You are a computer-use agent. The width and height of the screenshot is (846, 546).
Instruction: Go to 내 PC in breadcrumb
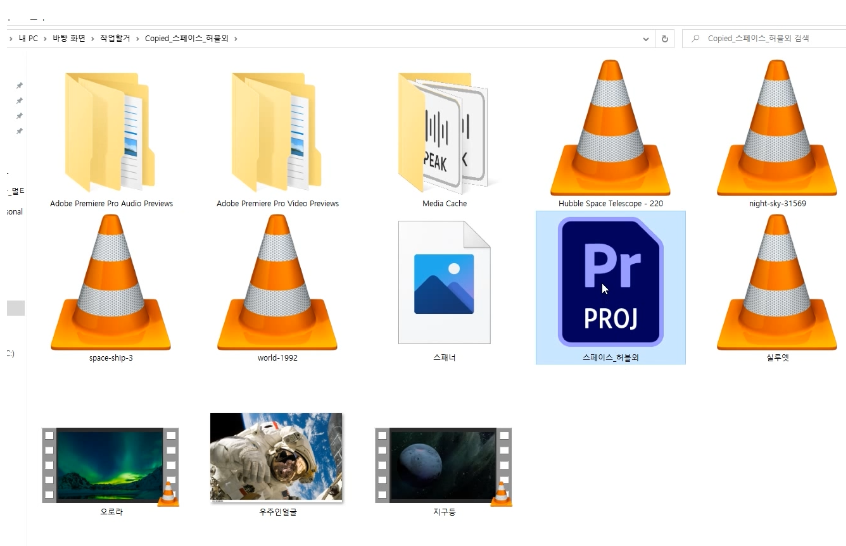(x=28, y=38)
